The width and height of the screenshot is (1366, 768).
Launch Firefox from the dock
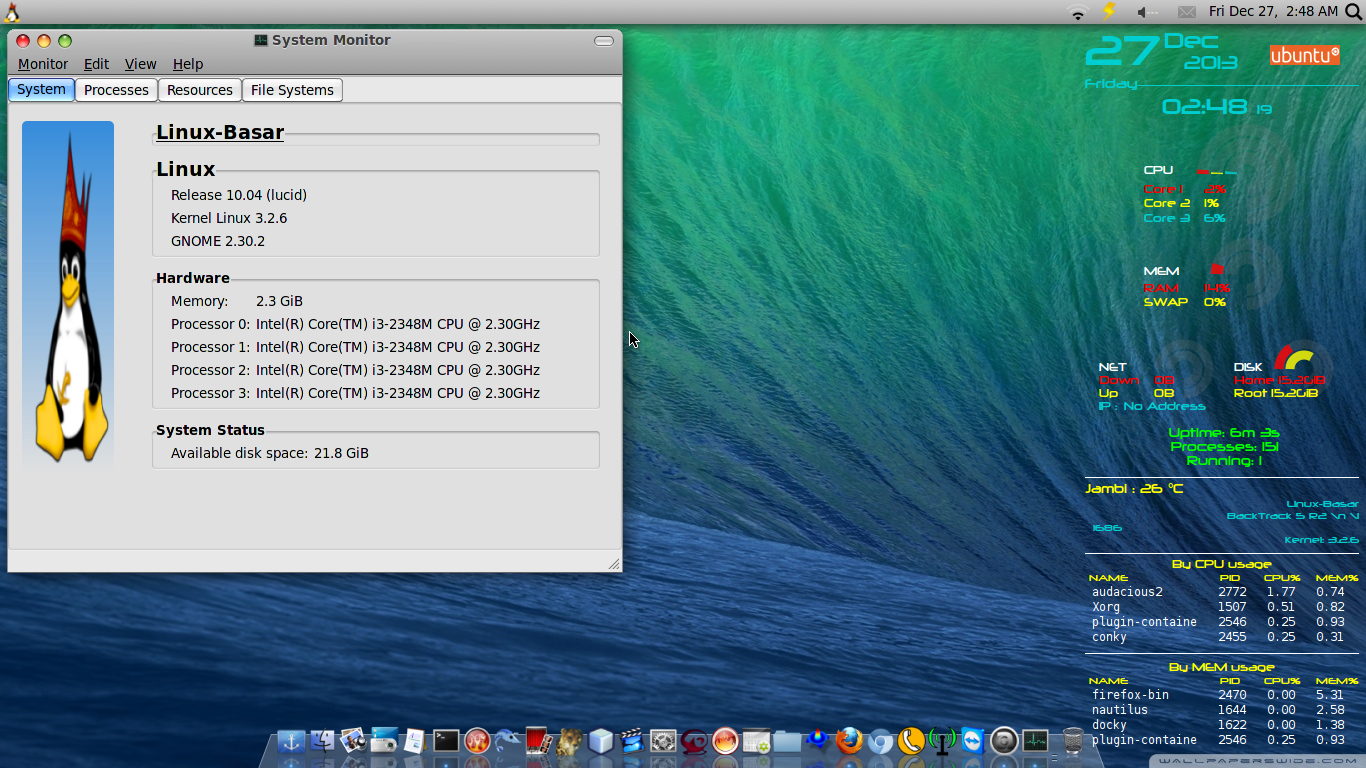(849, 741)
